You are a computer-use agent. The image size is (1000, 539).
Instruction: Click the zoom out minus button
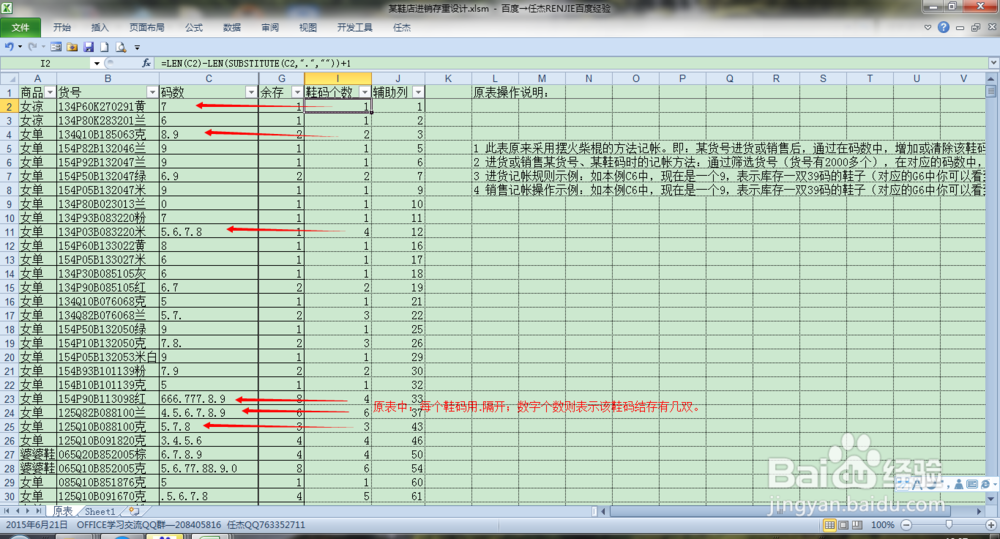click(x=906, y=524)
